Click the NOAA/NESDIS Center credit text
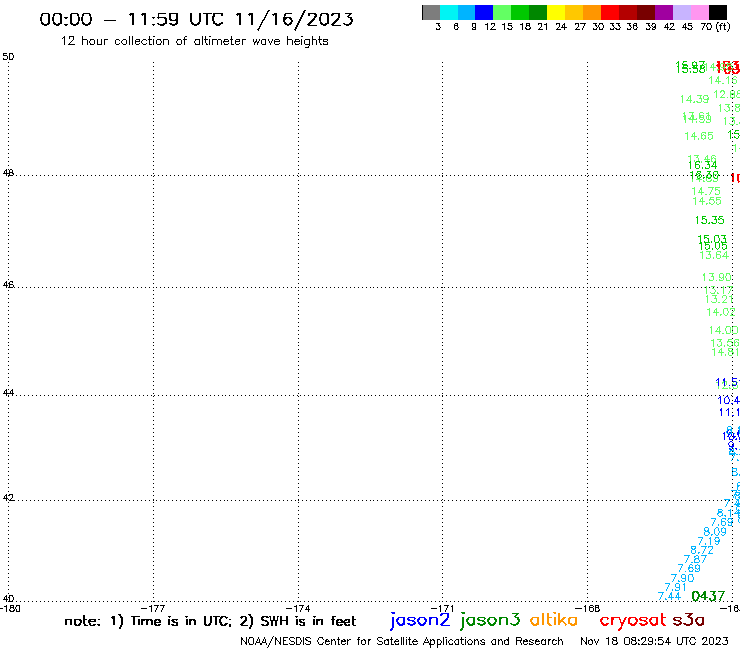740x650 pixels. [x=402, y=641]
